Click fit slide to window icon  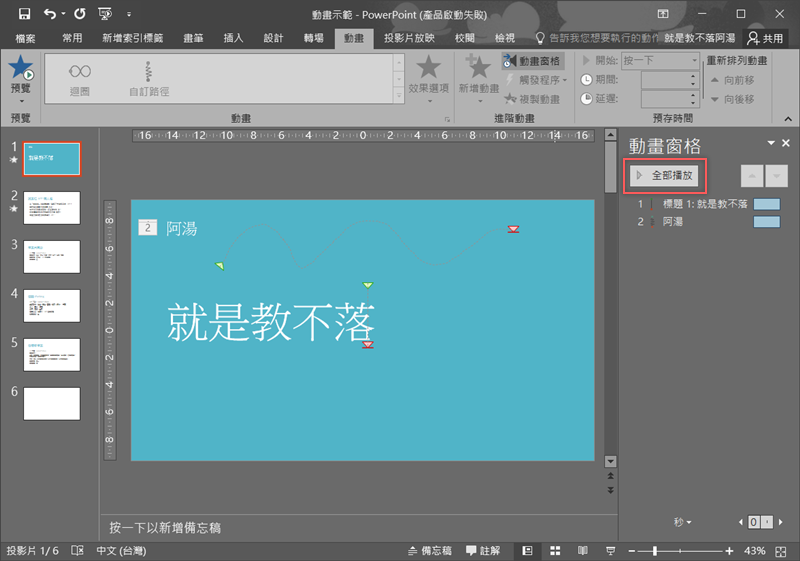pyautogui.click(x=783, y=551)
